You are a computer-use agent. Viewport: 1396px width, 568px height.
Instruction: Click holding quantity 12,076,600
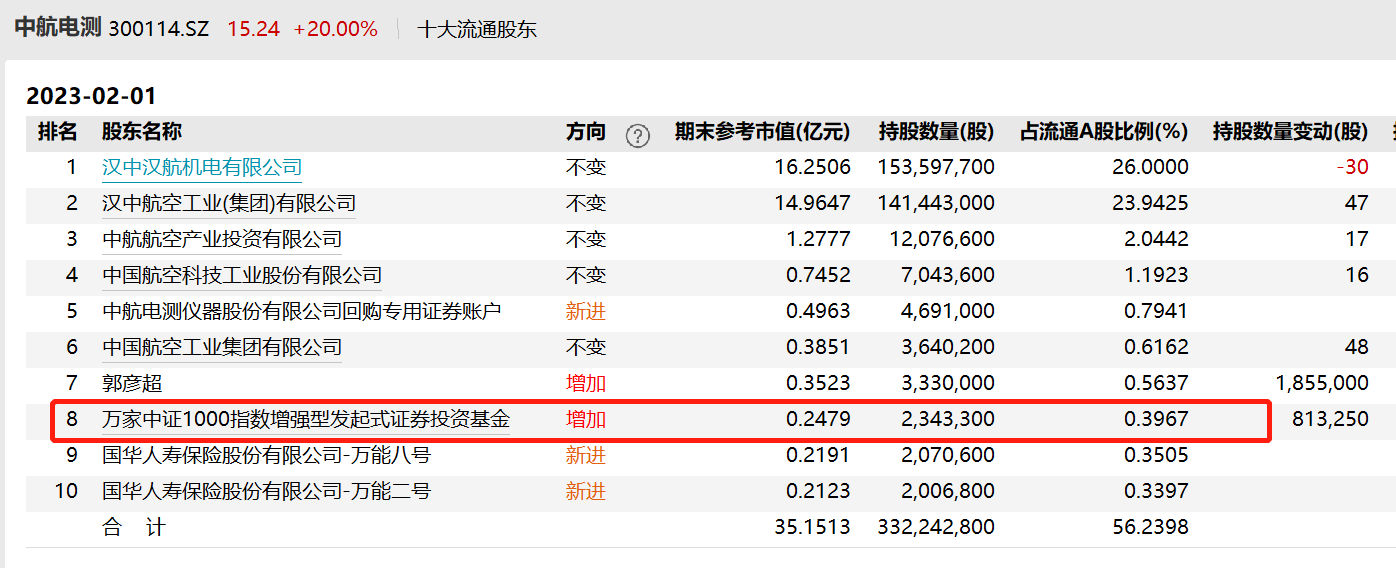click(x=942, y=239)
